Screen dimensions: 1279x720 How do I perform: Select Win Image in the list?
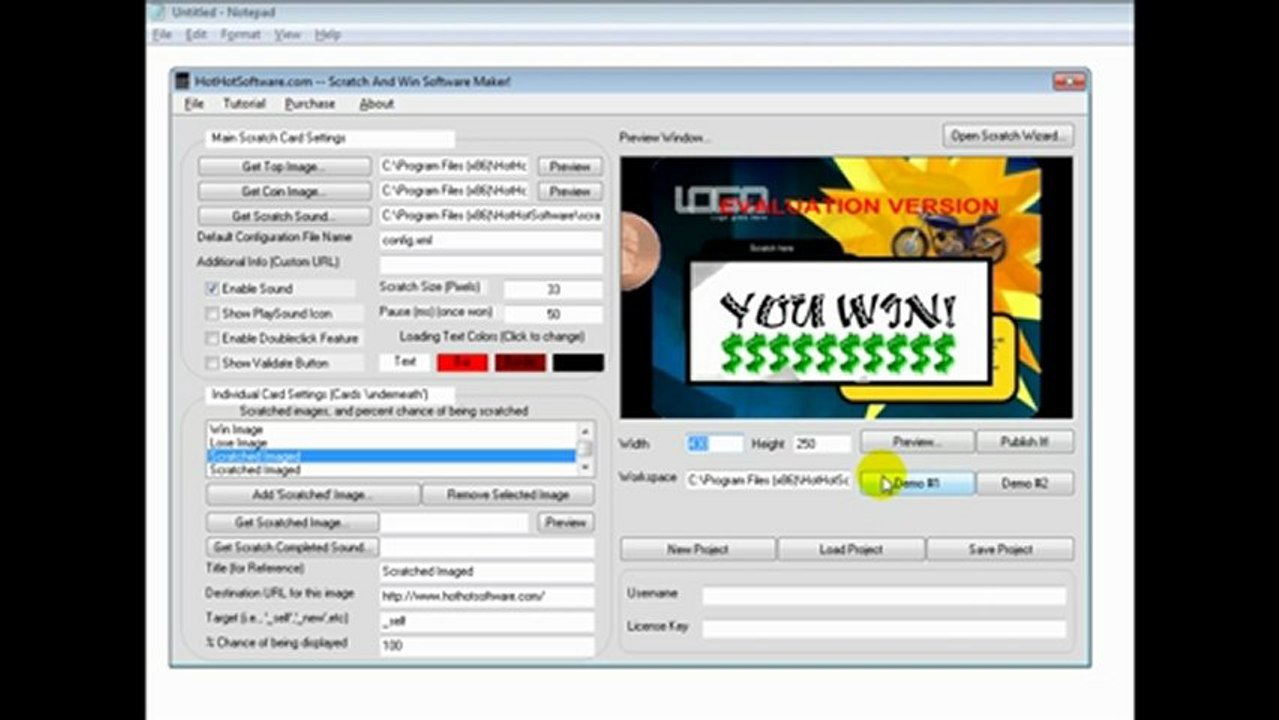click(392, 429)
